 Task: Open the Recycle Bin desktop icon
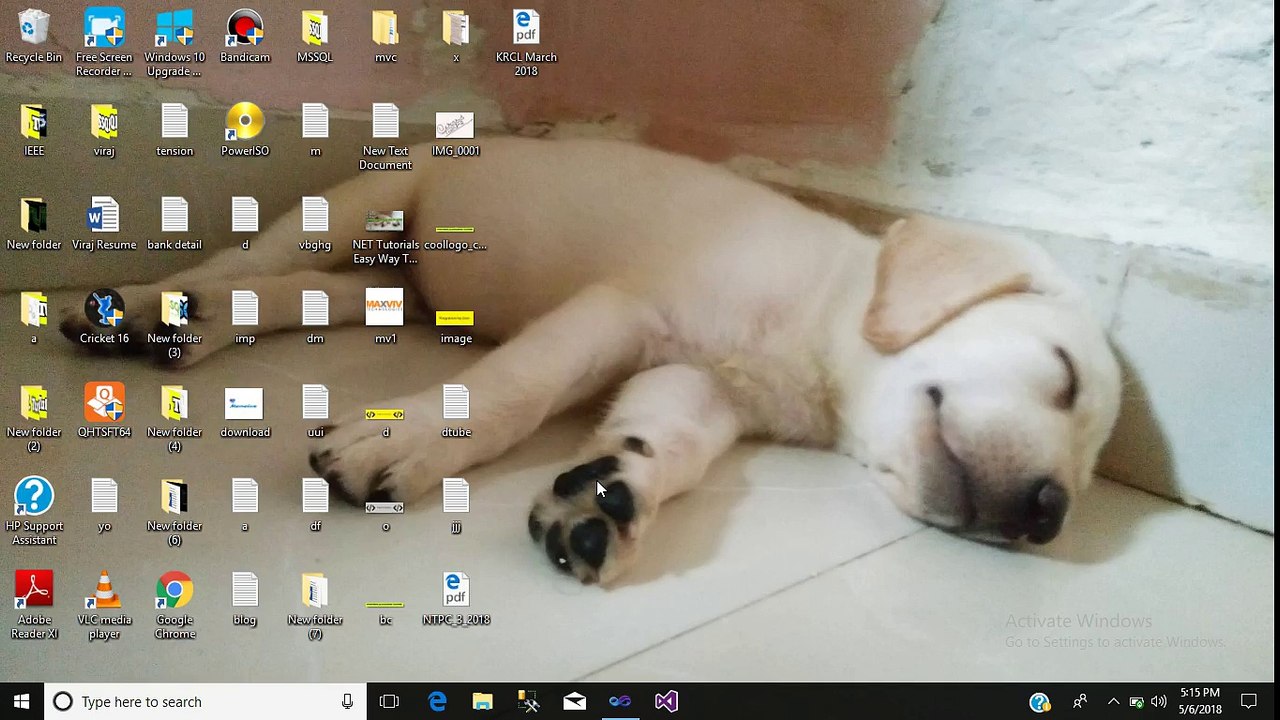(x=33, y=36)
